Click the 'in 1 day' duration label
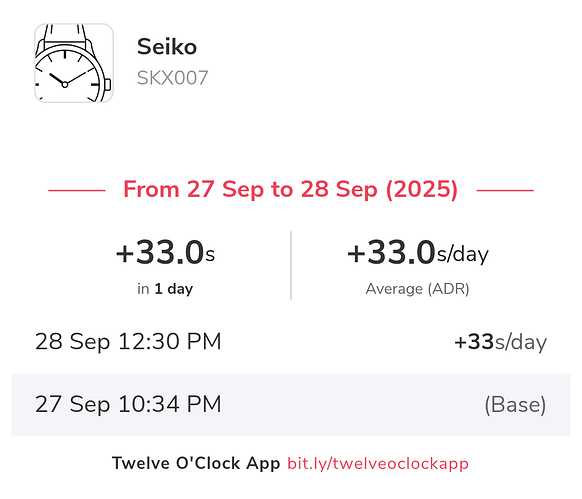582x499 pixels. pyautogui.click(x=165, y=289)
